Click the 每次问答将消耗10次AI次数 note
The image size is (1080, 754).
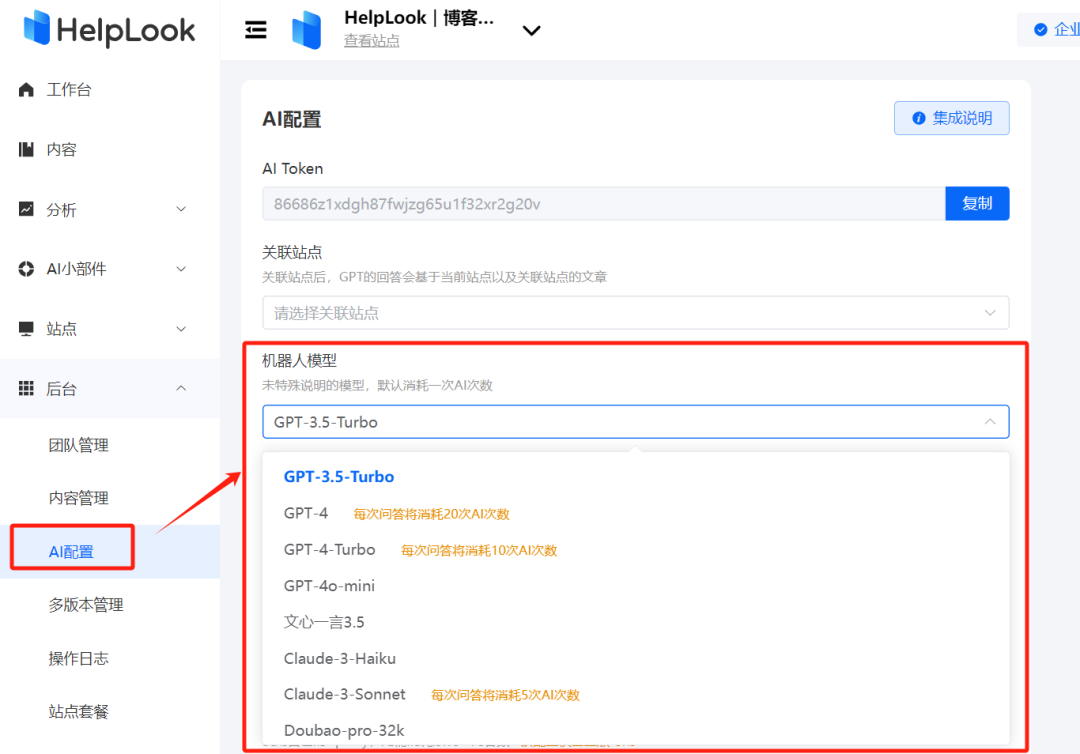pos(479,551)
